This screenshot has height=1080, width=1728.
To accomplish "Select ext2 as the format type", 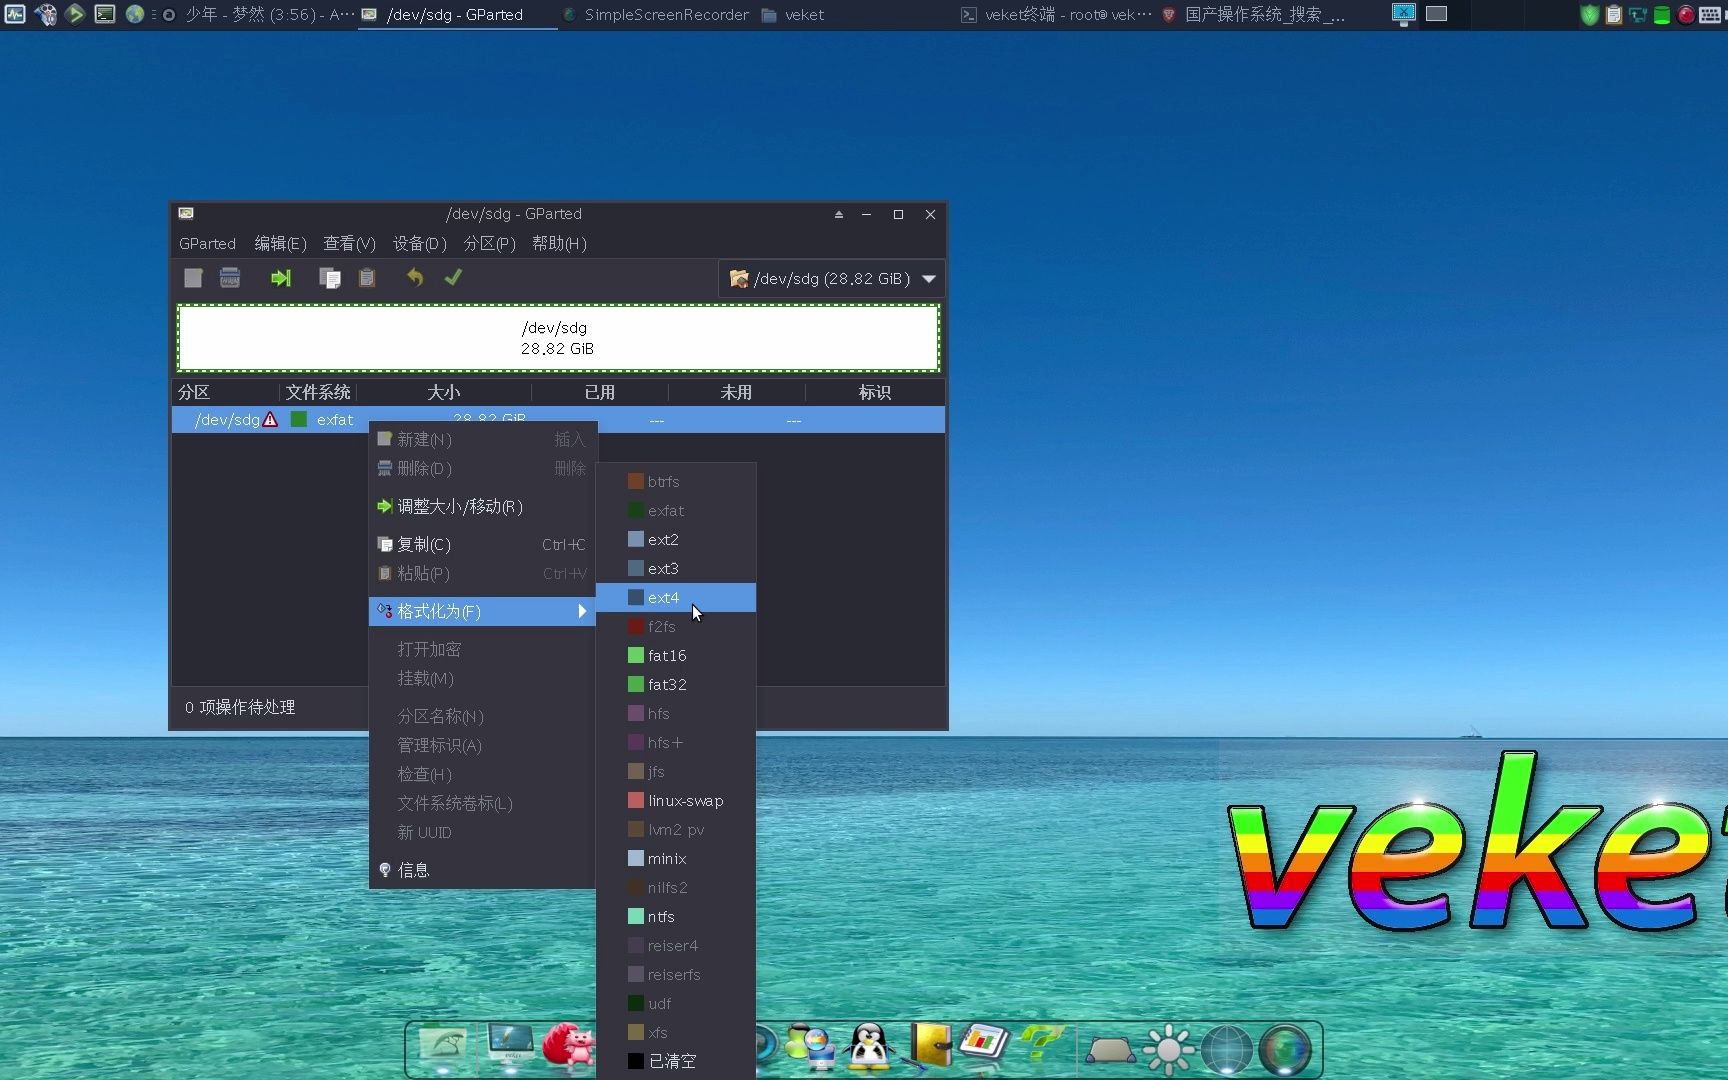I will (676, 540).
